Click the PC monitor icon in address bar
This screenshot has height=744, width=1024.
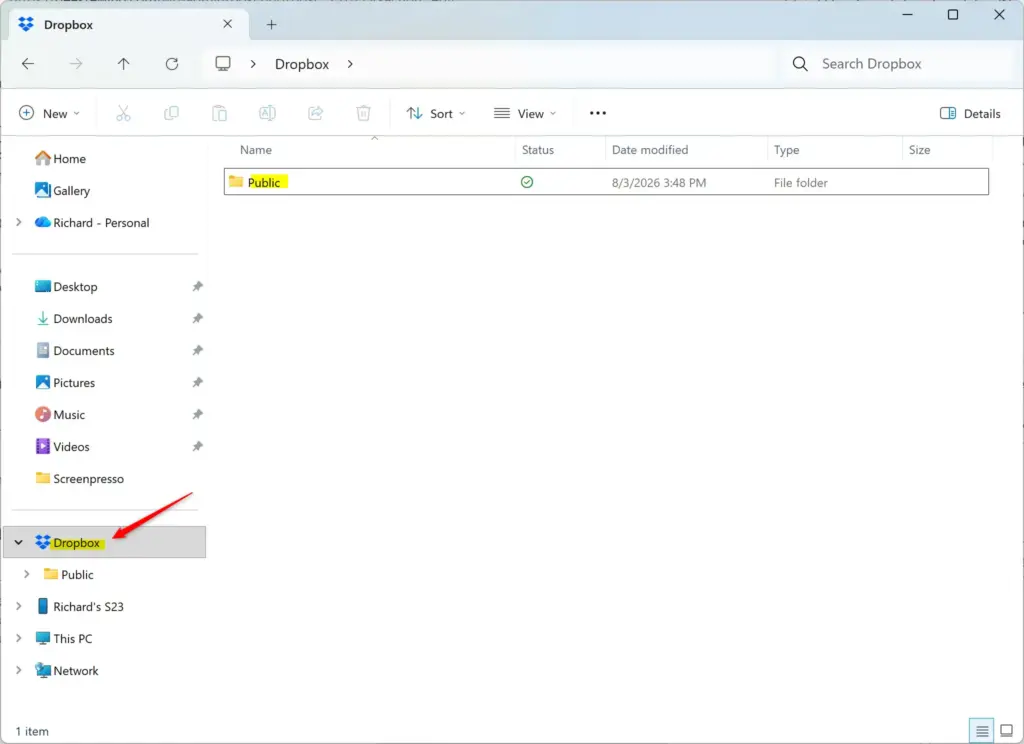(223, 63)
